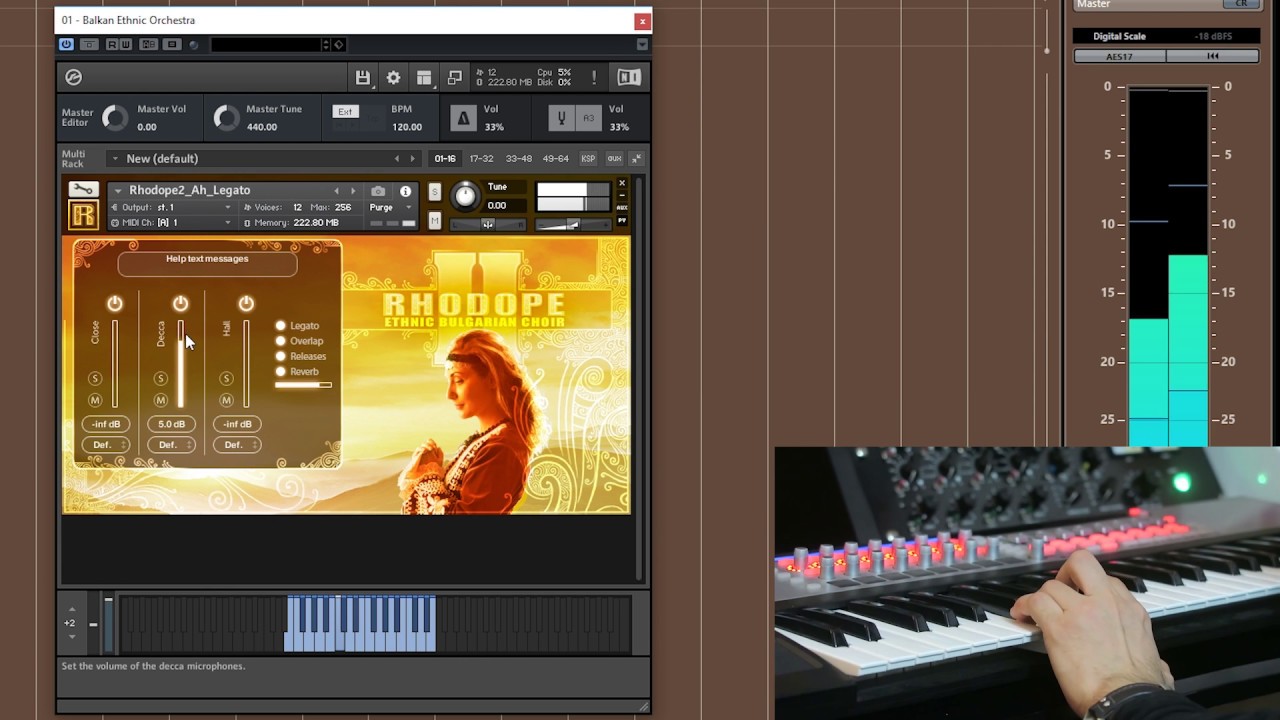Open the Files save floppy-disk menu
Viewport: 1280px width, 720px height.
pos(363,77)
